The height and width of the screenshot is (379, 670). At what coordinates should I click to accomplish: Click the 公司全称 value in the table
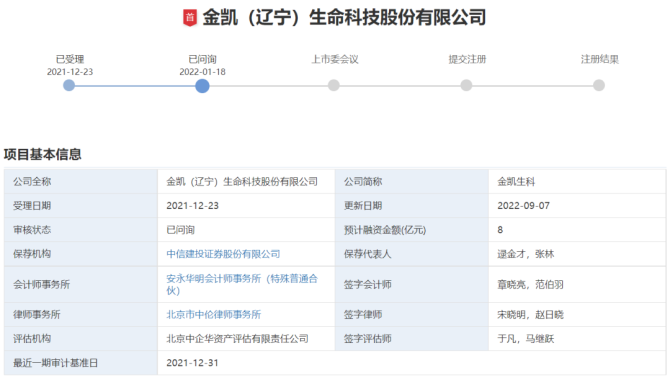tap(242, 182)
